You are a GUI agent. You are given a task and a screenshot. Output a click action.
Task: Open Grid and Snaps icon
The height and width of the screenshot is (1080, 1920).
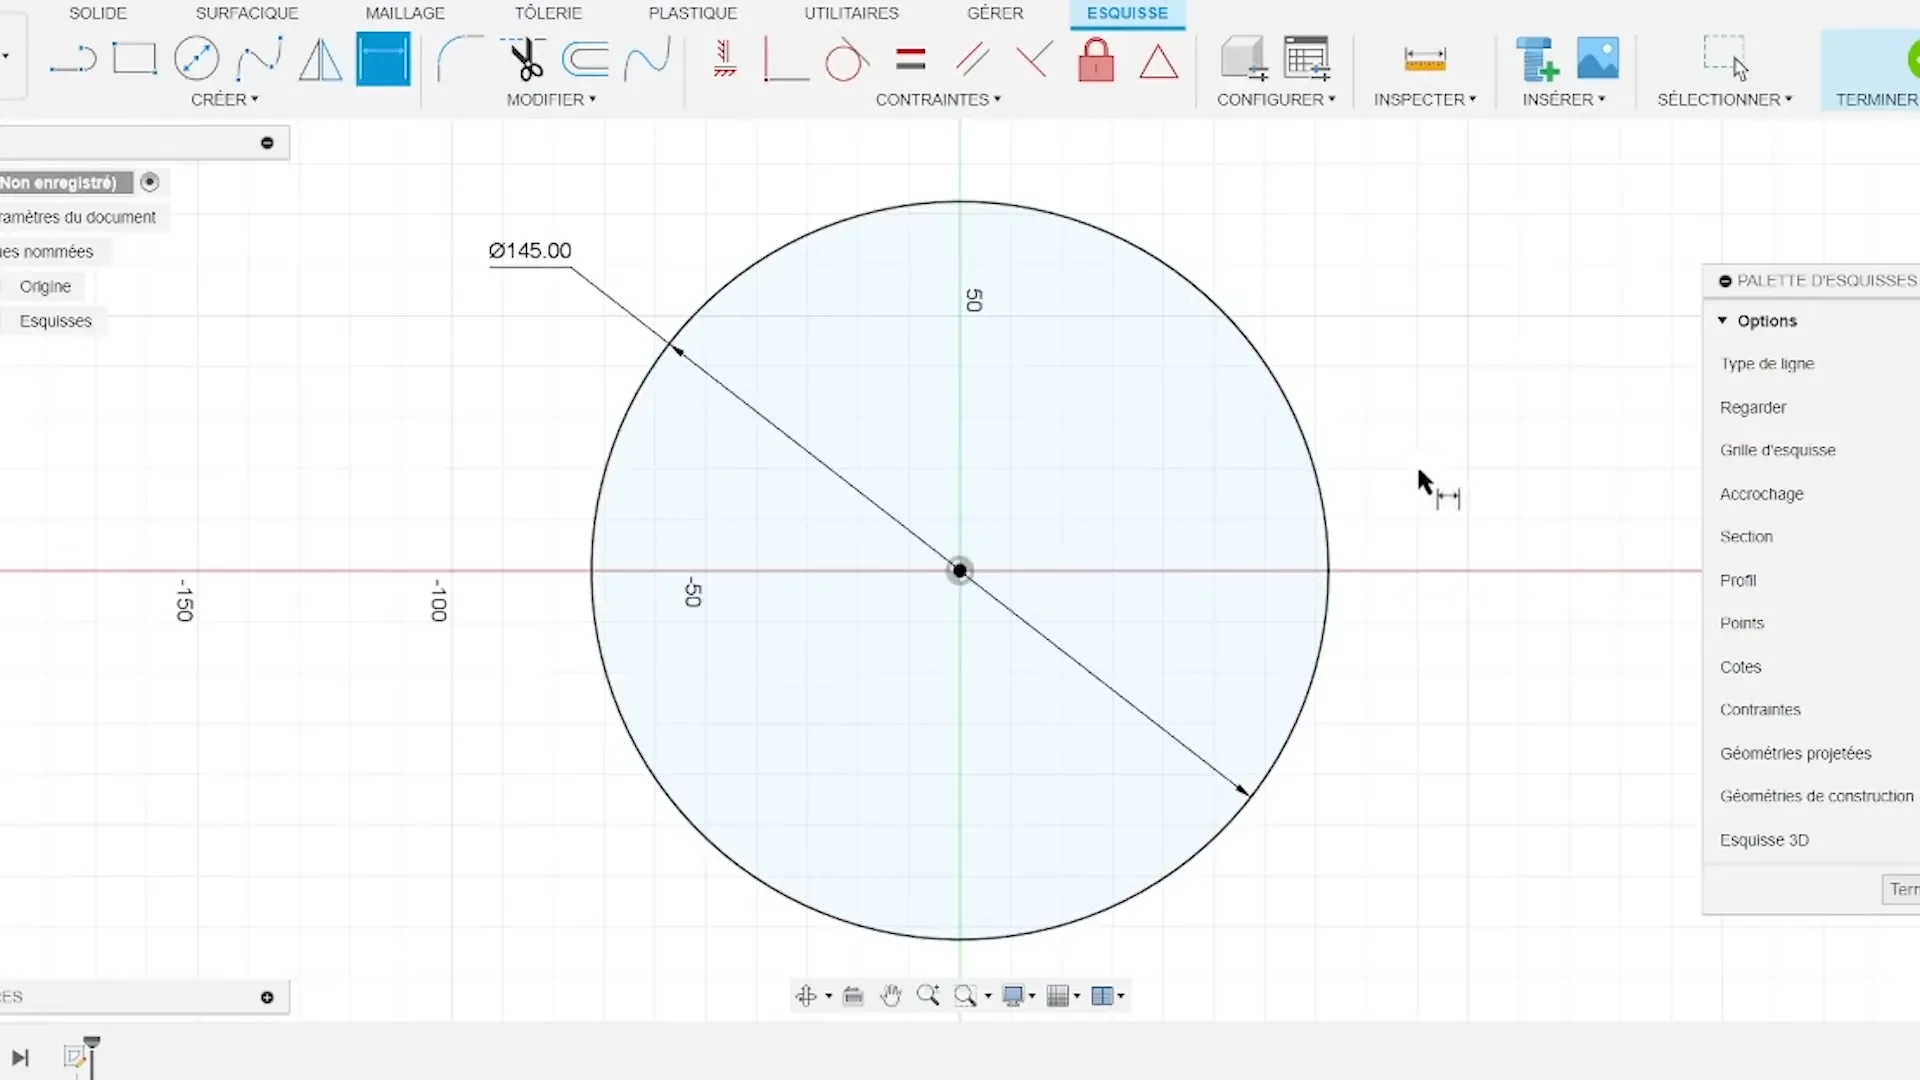[1057, 995]
